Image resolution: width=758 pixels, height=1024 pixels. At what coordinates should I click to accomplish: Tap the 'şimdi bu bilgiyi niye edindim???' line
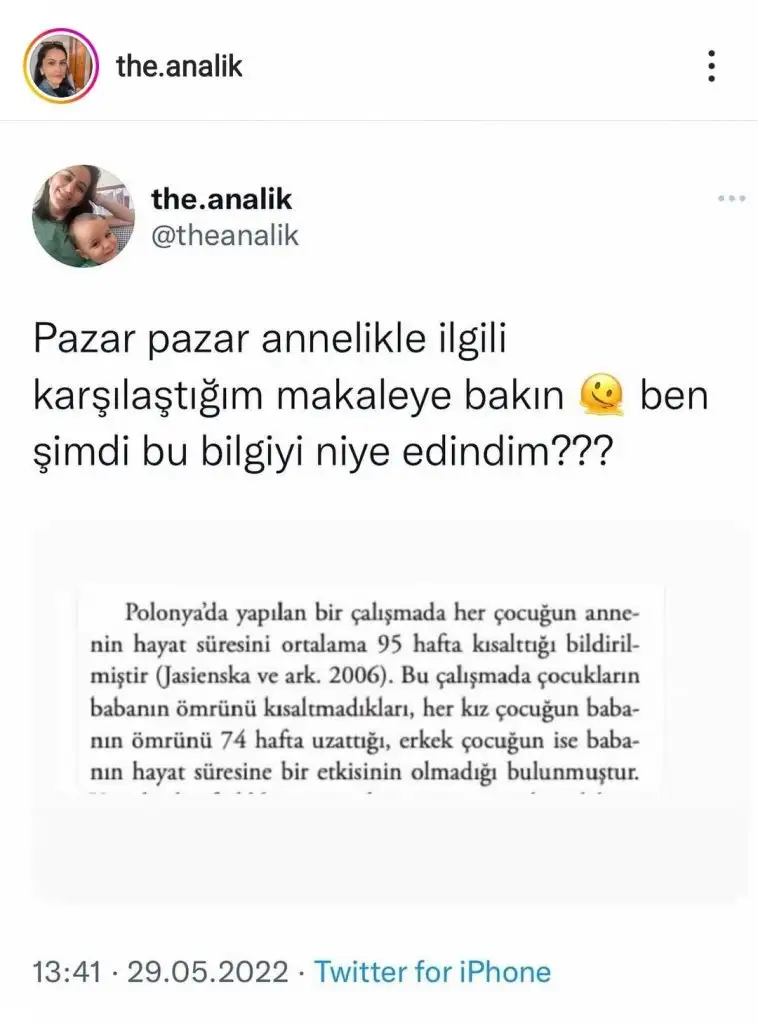(x=324, y=453)
